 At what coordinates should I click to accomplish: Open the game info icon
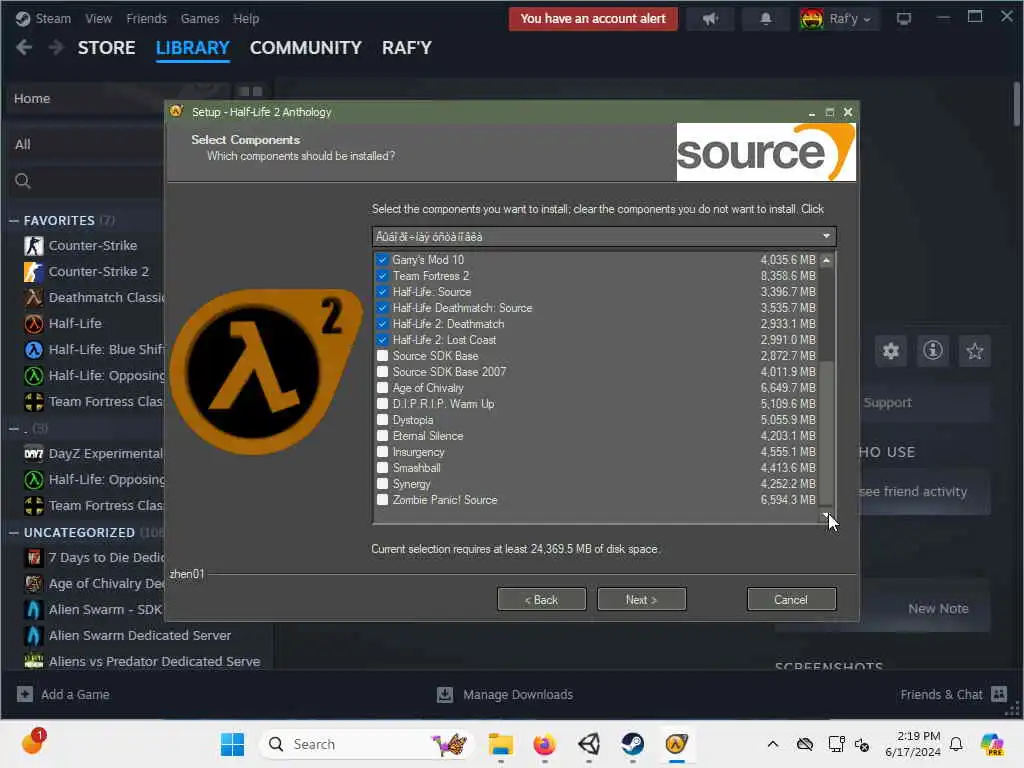(933, 351)
